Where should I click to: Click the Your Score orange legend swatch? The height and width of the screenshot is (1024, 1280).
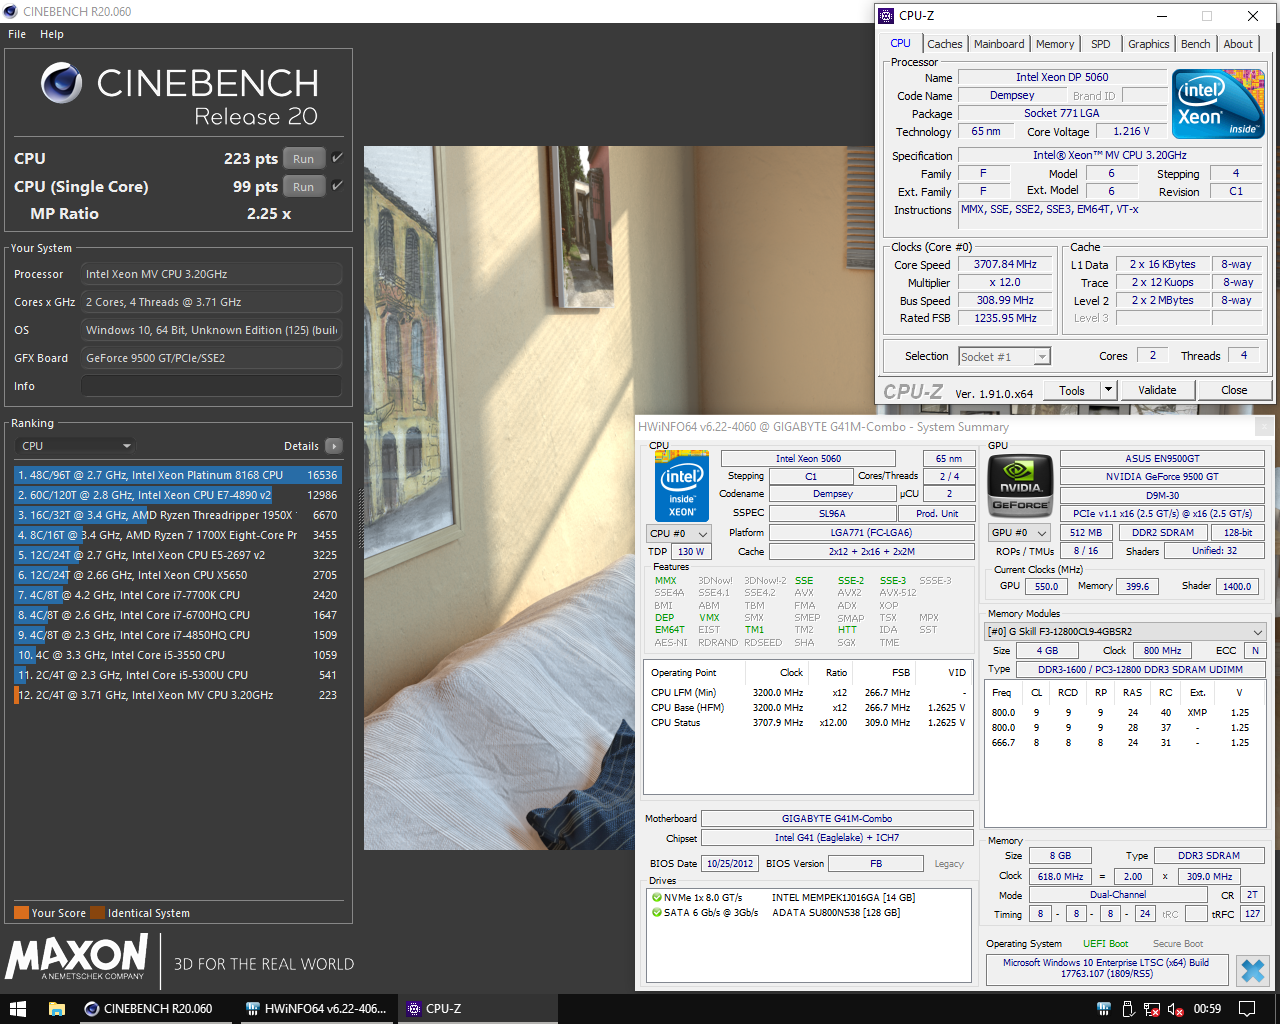[x=21, y=912]
